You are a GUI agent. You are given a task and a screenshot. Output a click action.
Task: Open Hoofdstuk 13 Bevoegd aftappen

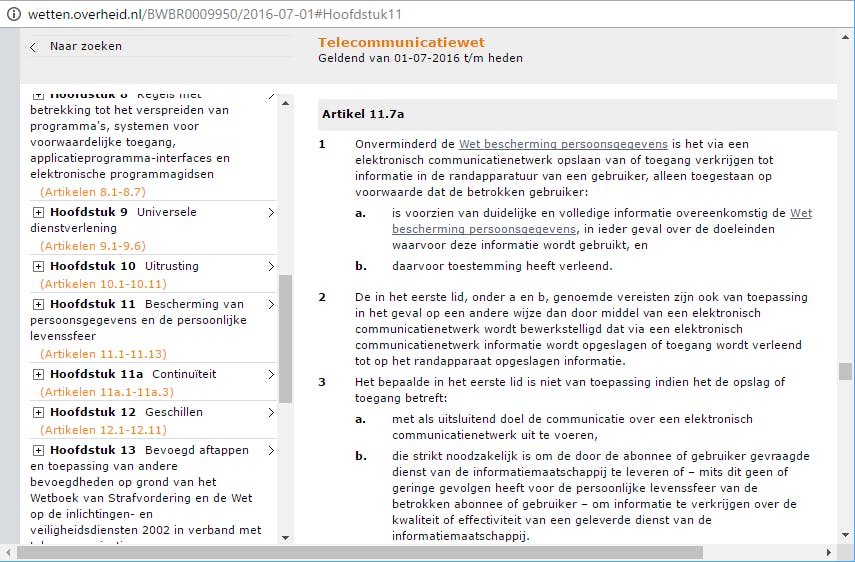(x=149, y=450)
